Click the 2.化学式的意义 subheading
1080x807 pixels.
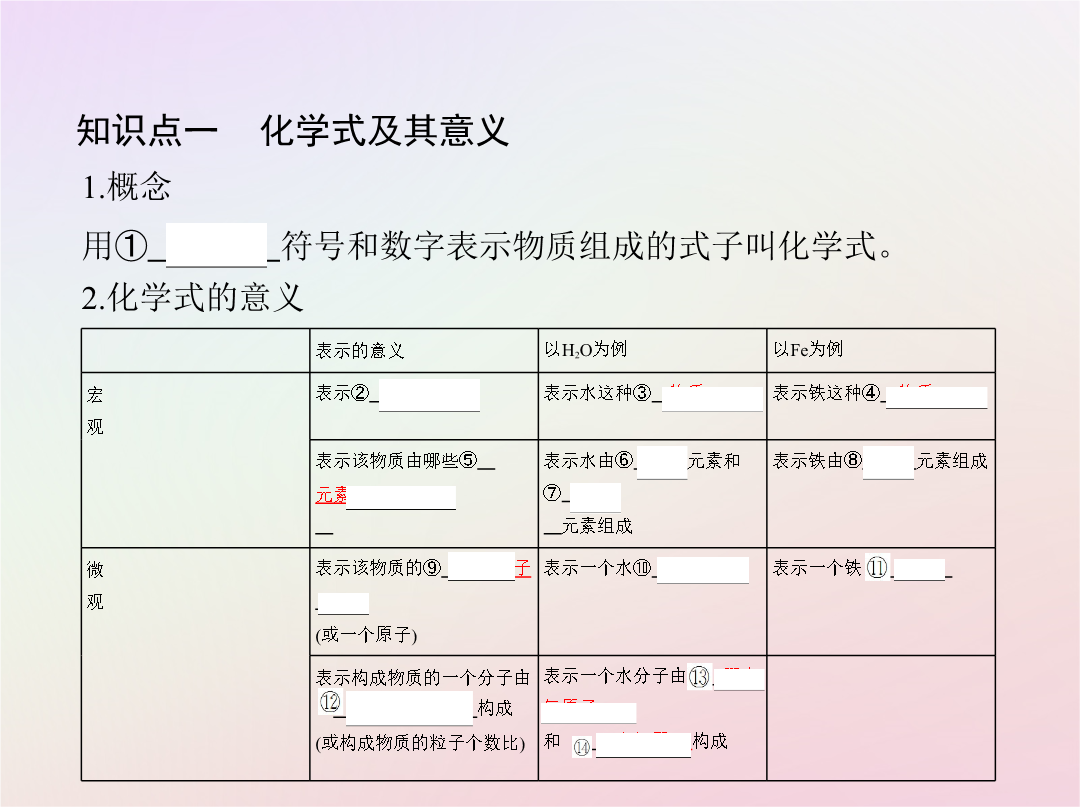pos(192,297)
